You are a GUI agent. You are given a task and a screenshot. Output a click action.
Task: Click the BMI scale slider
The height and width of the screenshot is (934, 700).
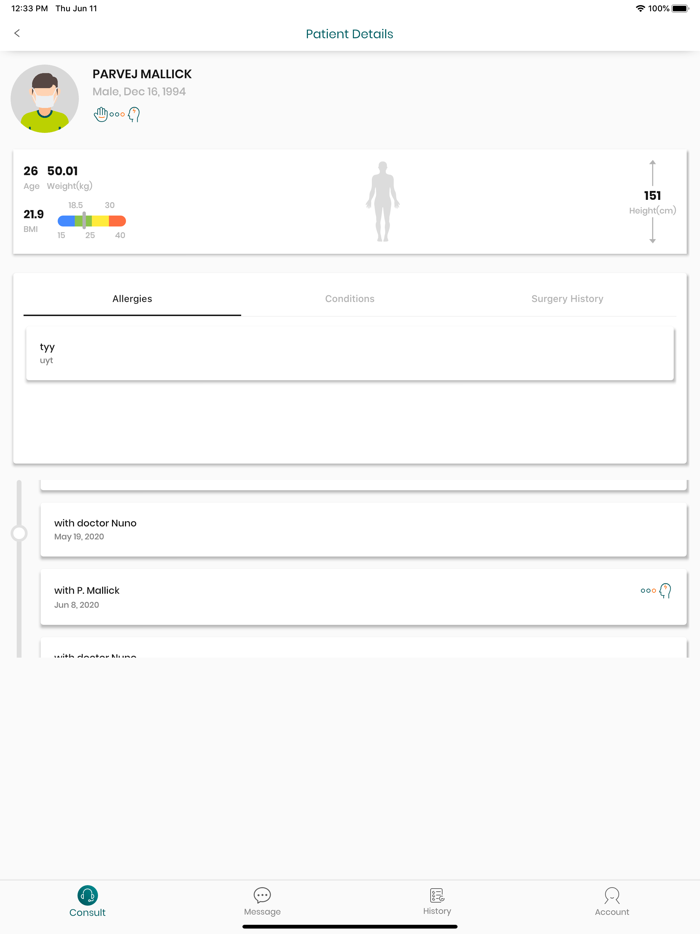91,221
